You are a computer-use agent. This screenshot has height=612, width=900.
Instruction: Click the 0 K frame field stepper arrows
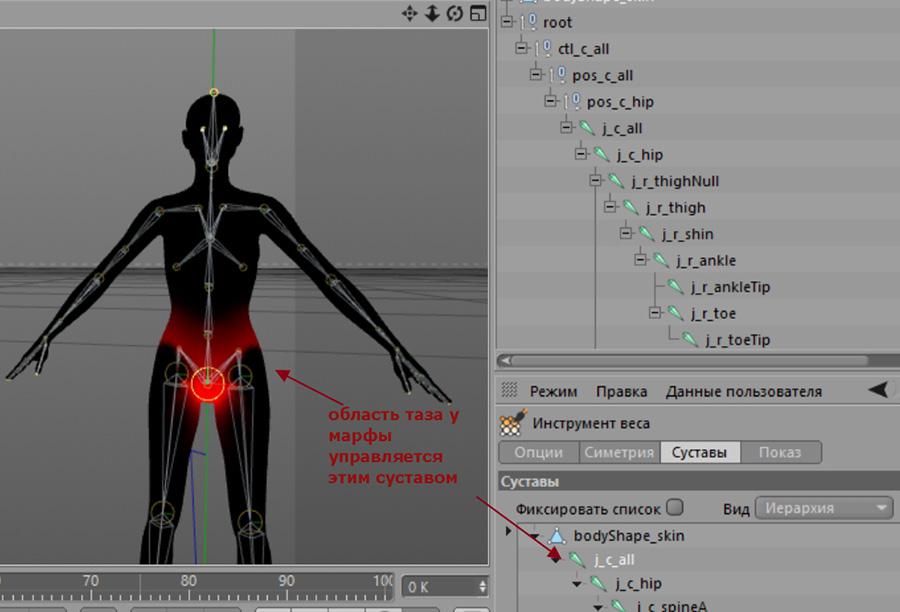(x=483, y=587)
